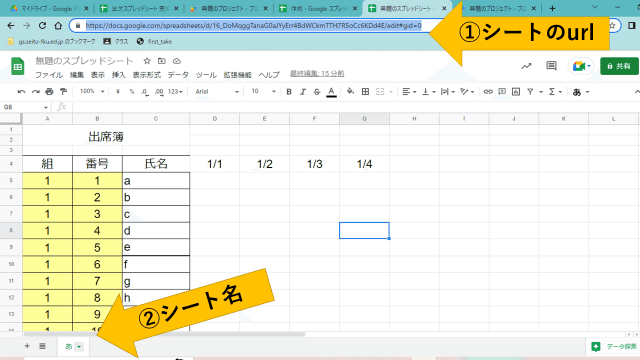Click the name box showing G8
Viewport: 640px width, 360px height.
click(x=25, y=107)
